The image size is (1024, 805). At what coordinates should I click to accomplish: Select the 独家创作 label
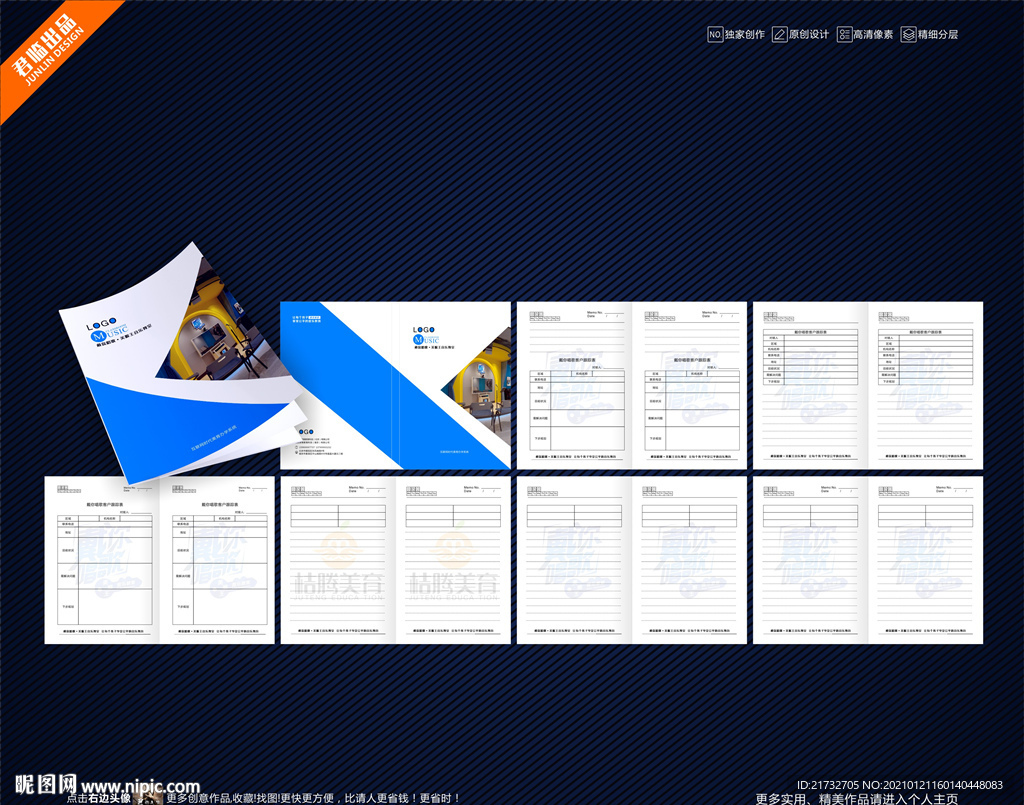pyautogui.click(x=745, y=34)
